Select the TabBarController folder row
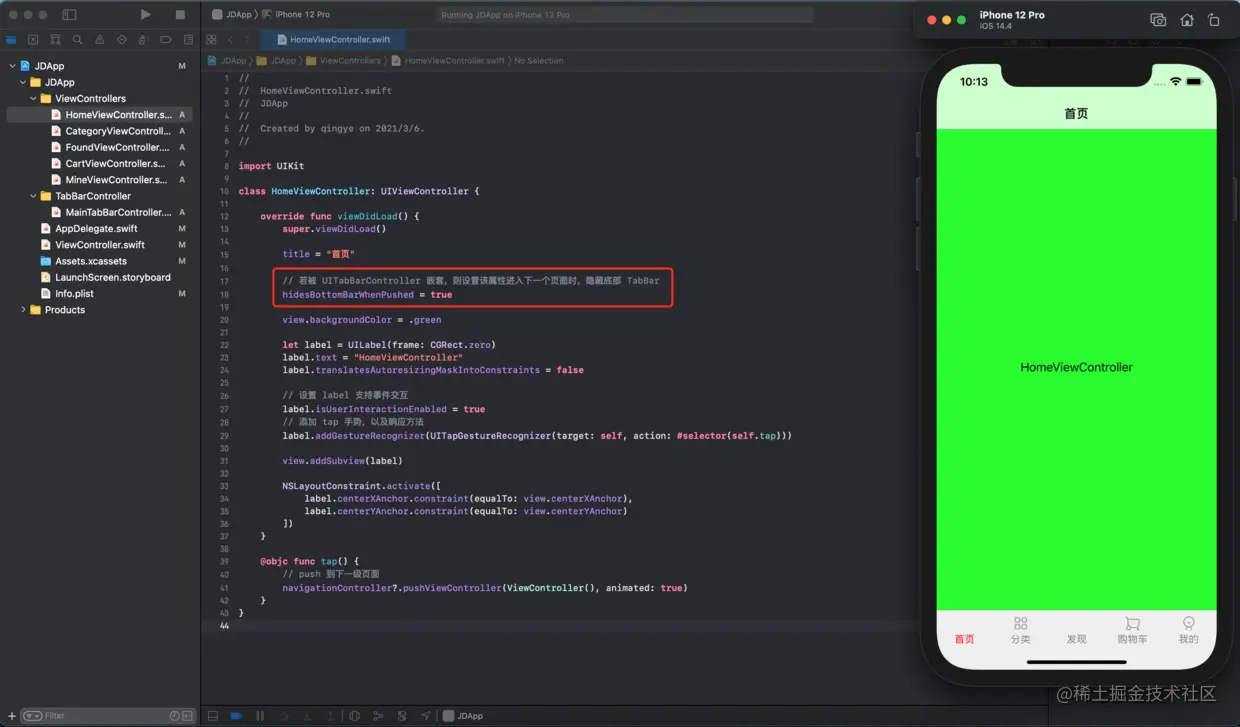 100,196
